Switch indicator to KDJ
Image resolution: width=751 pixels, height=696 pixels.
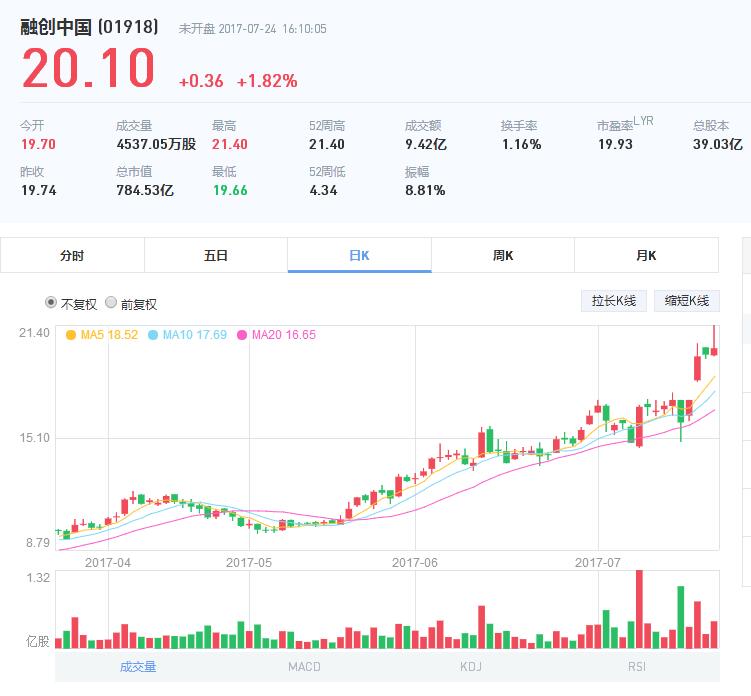tap(471, 666)
